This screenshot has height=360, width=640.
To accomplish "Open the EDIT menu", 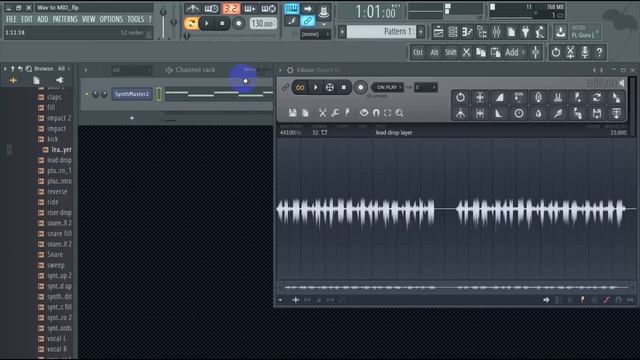I will pyautogui.click(x=27, y=19).
